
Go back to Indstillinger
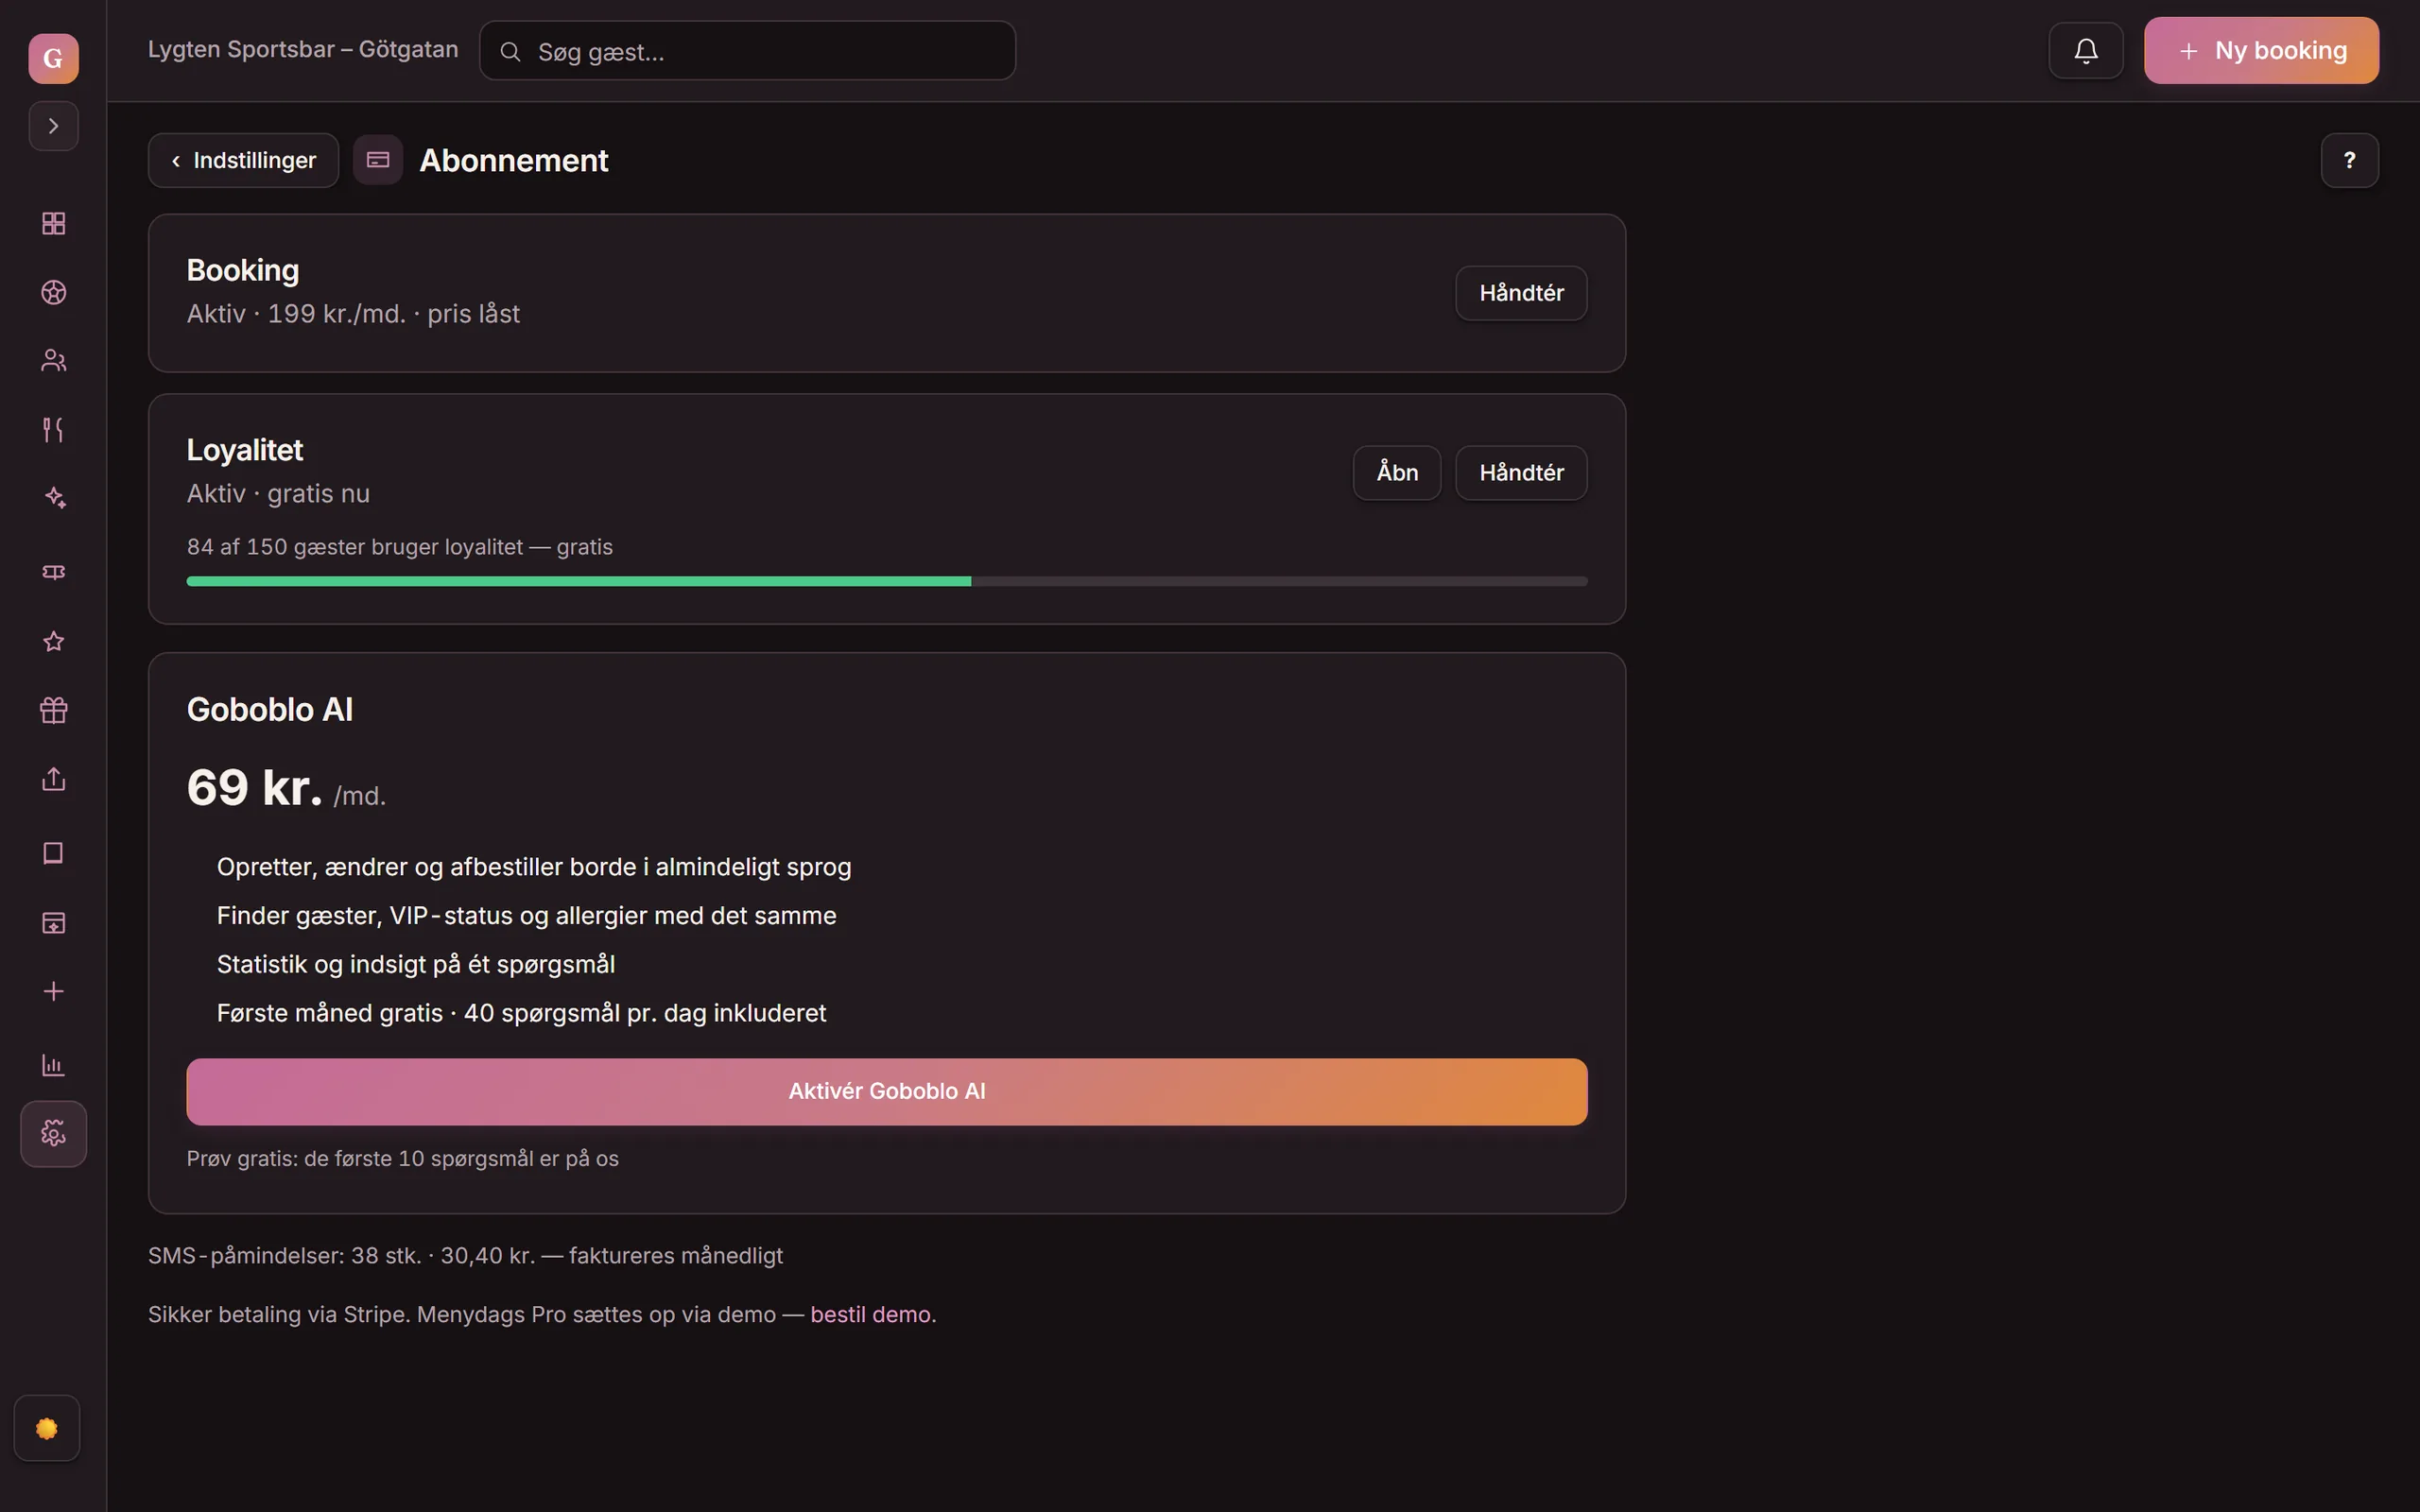coord(243,160)
